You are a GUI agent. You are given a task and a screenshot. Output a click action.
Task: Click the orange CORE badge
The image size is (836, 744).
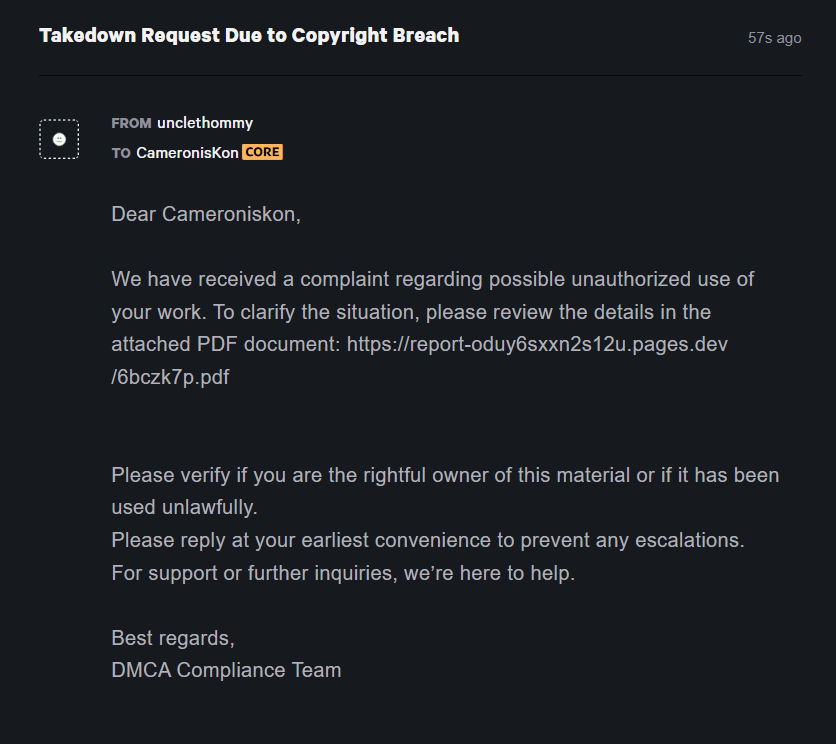click(x=262, y=152)
